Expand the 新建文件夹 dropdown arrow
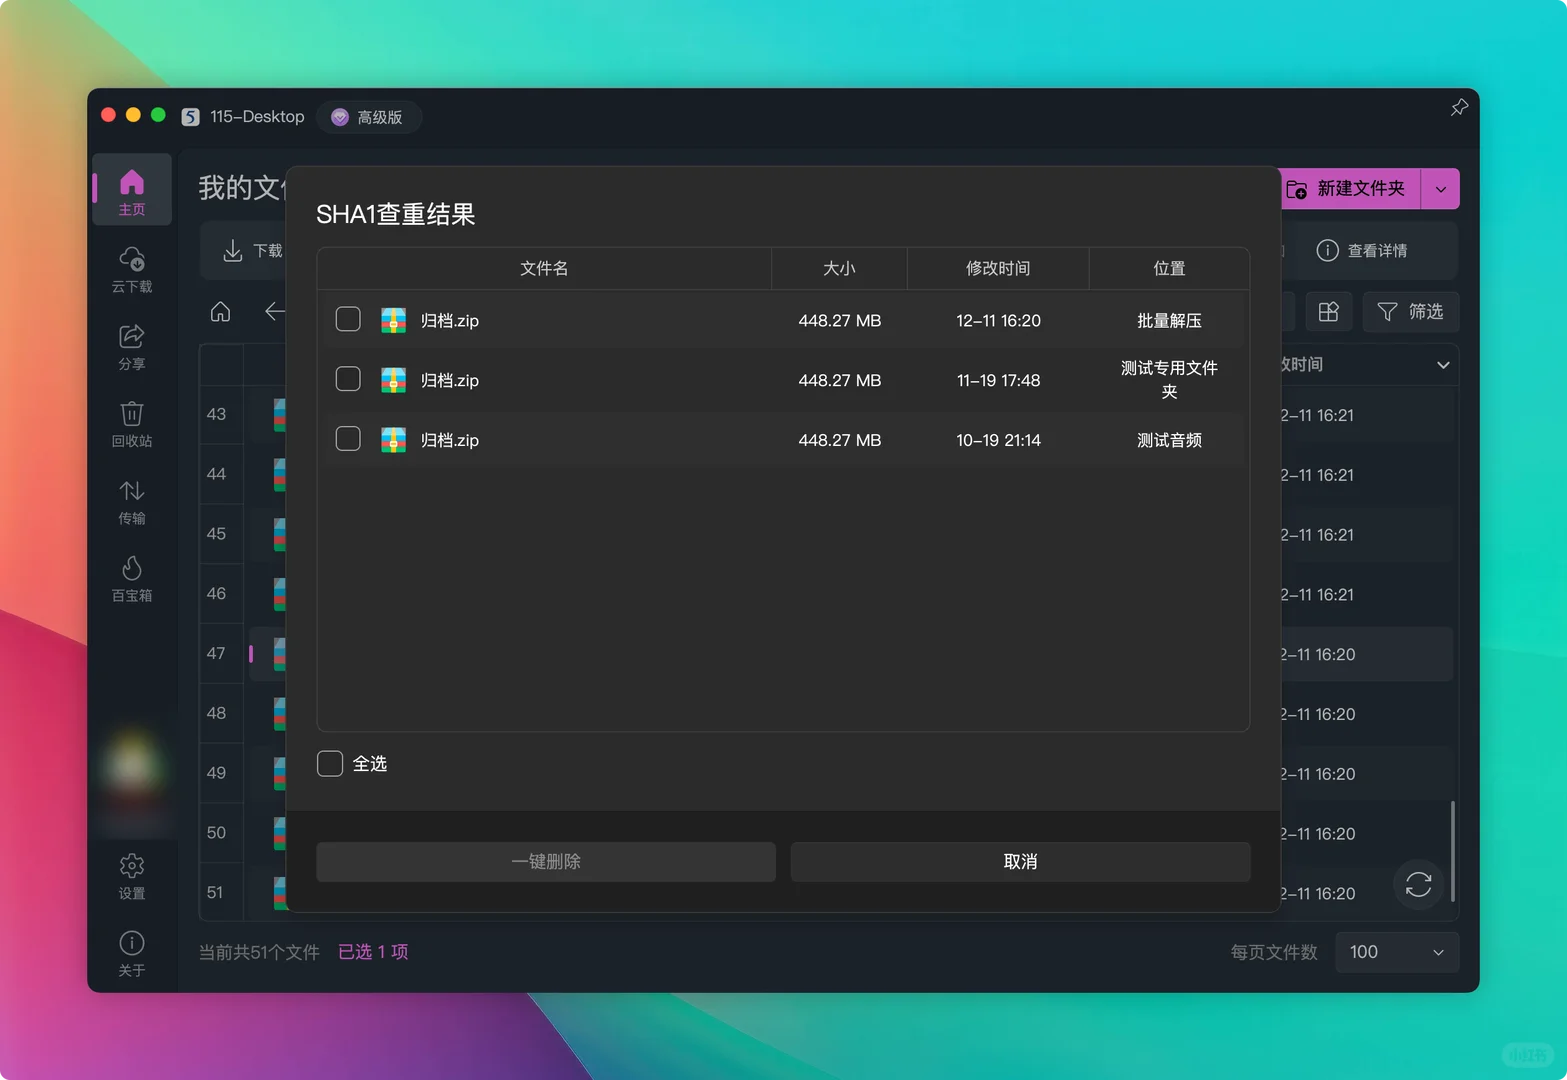 tap(1440, 188)
